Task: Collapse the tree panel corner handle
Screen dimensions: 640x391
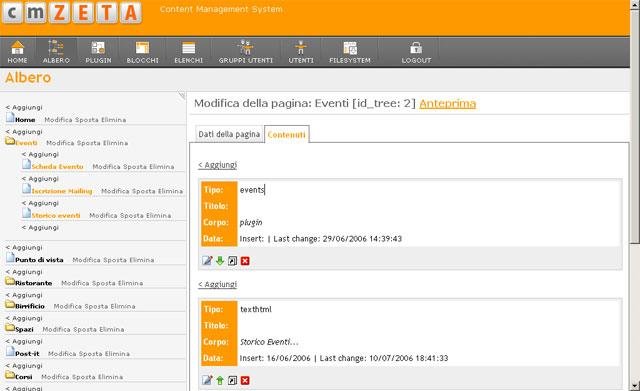Action: pyautogui.click(x=182, y=95)
